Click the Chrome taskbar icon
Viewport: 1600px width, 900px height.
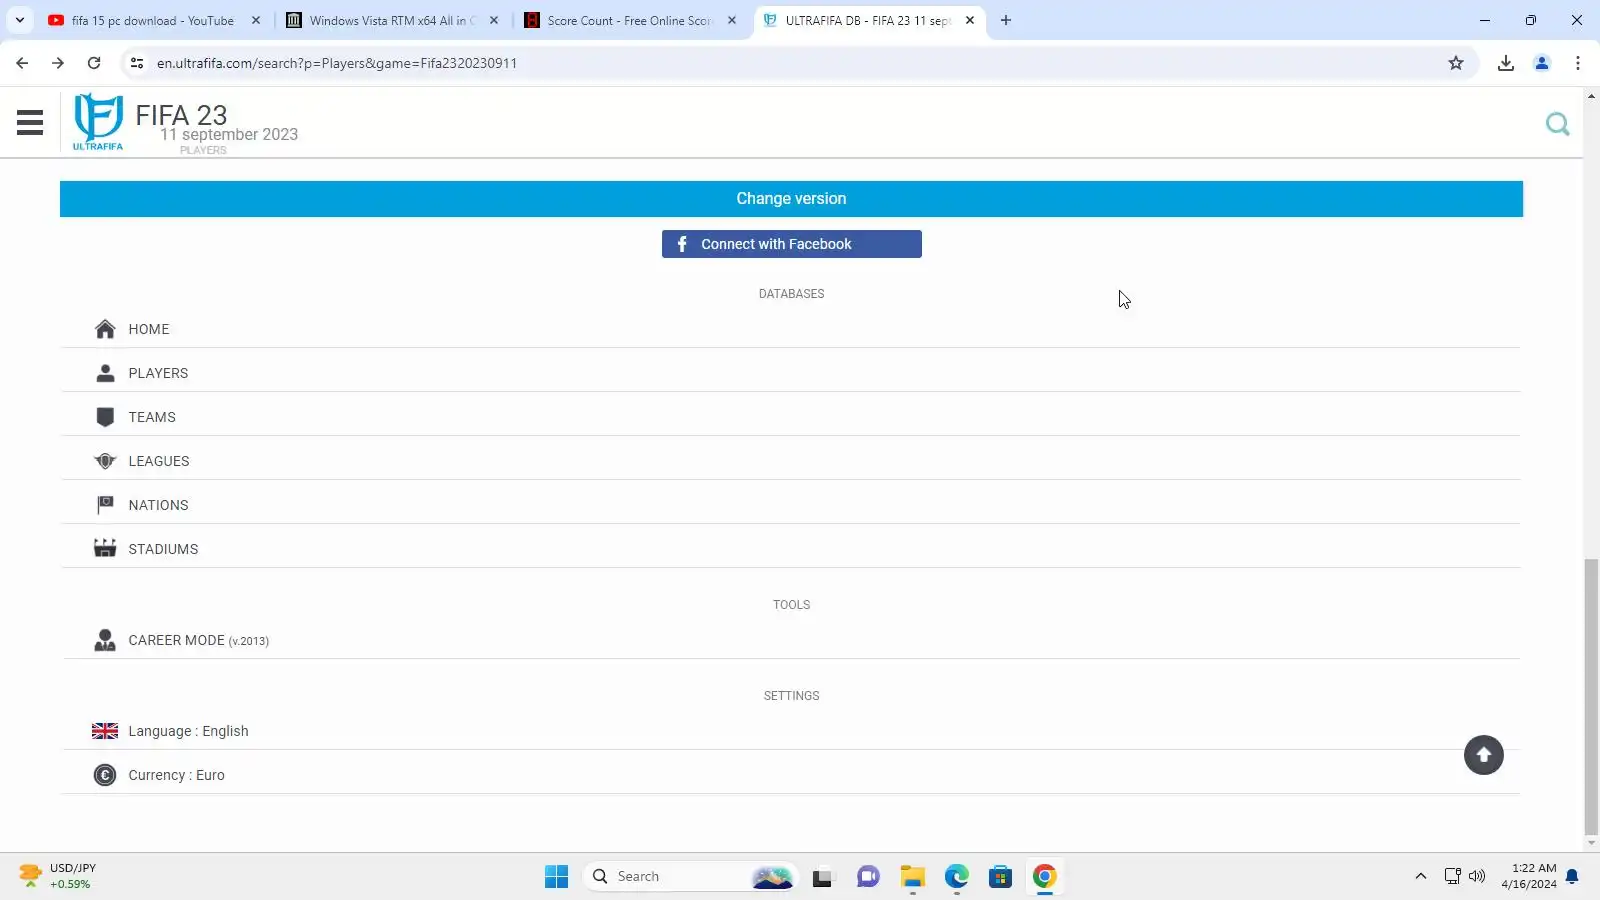pos(1044,877)
